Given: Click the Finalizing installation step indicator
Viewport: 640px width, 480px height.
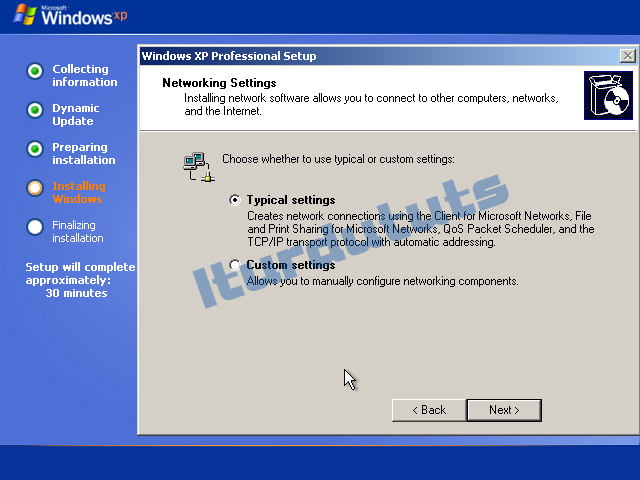Looking at the screenshot, I should [x=35, y=227].
